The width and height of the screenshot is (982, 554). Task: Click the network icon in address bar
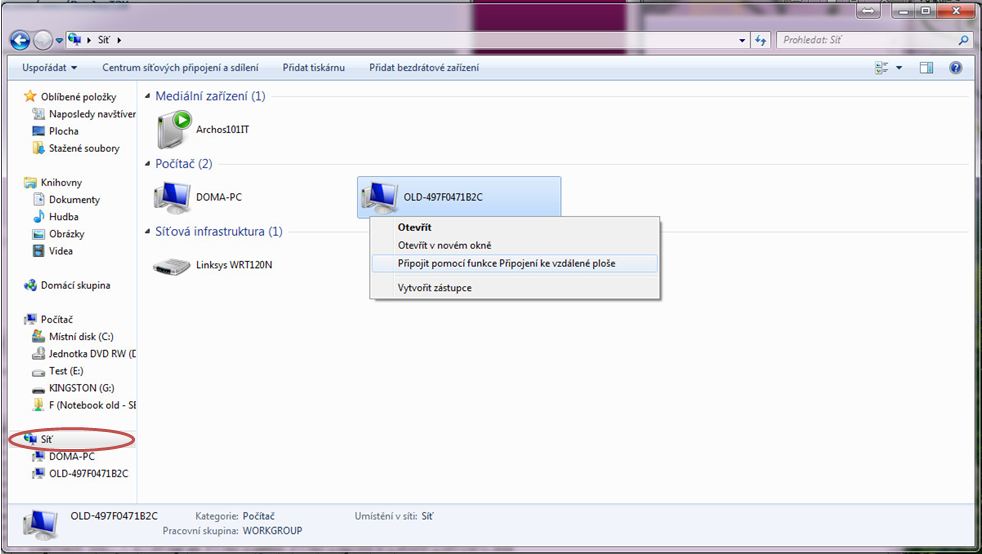tap(75, 39)
